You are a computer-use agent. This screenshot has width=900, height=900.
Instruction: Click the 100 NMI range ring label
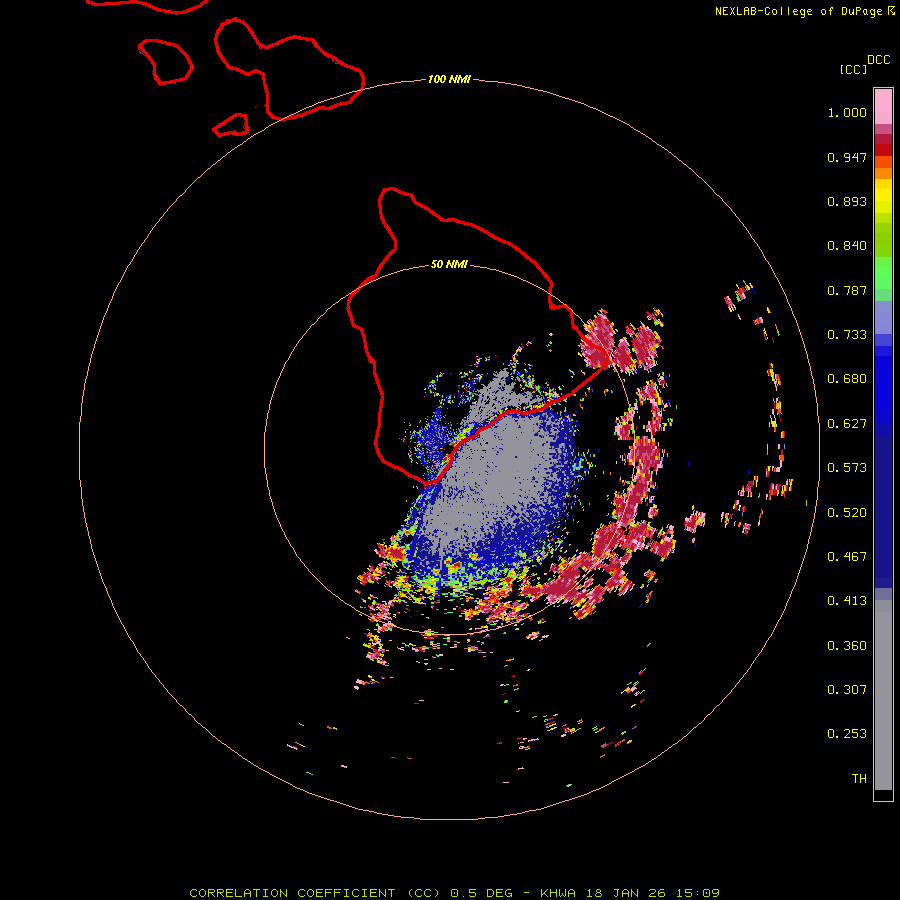tap(449, 79)
